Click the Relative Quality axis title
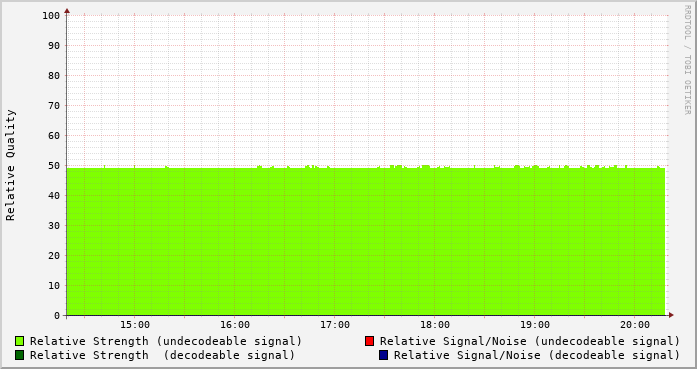The image size is (697, 369). point(10,165)
